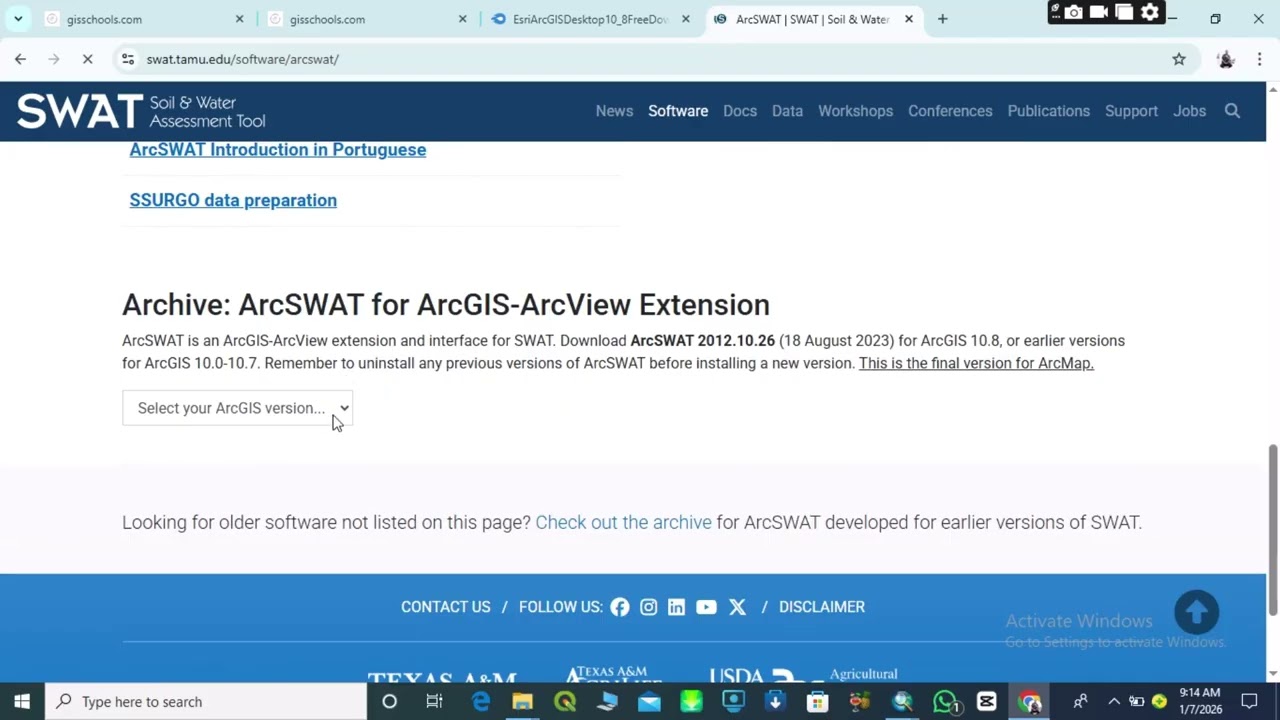
Task: Click the Windows search box
Action: point(206,702)
